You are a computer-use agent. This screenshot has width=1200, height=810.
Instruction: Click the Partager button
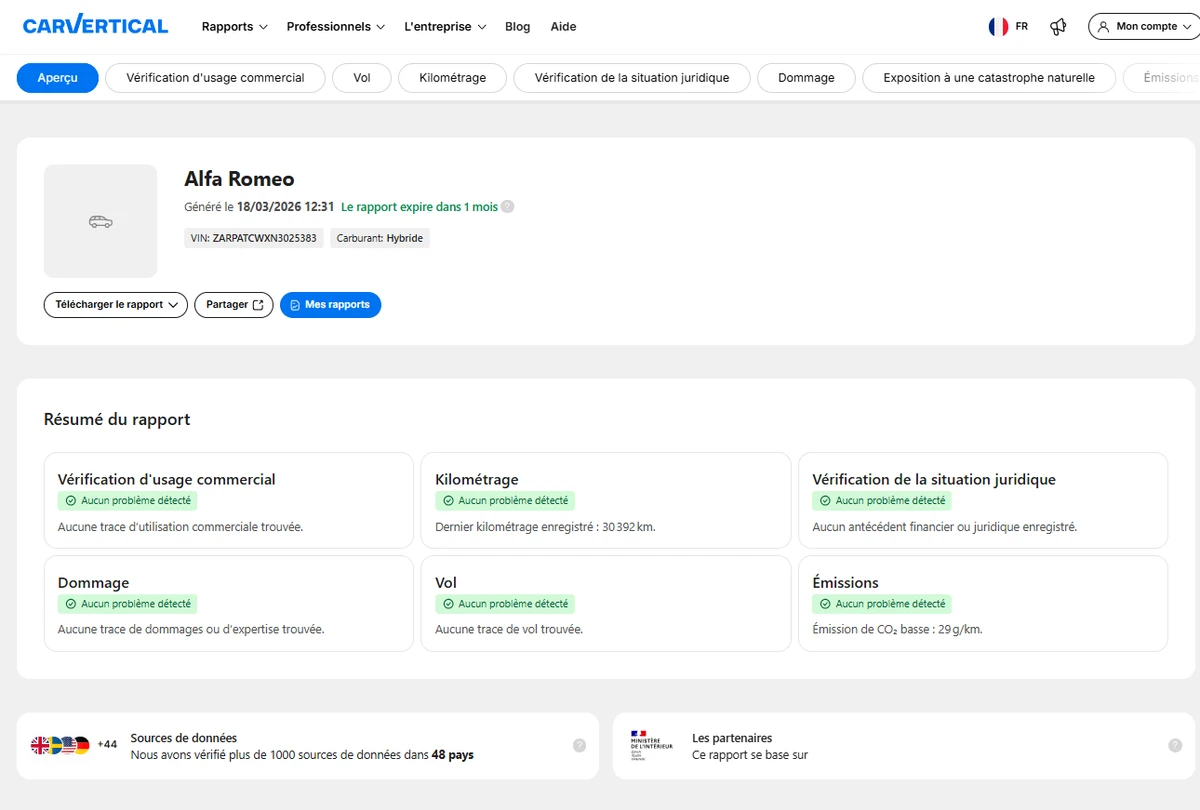point(234,305)
